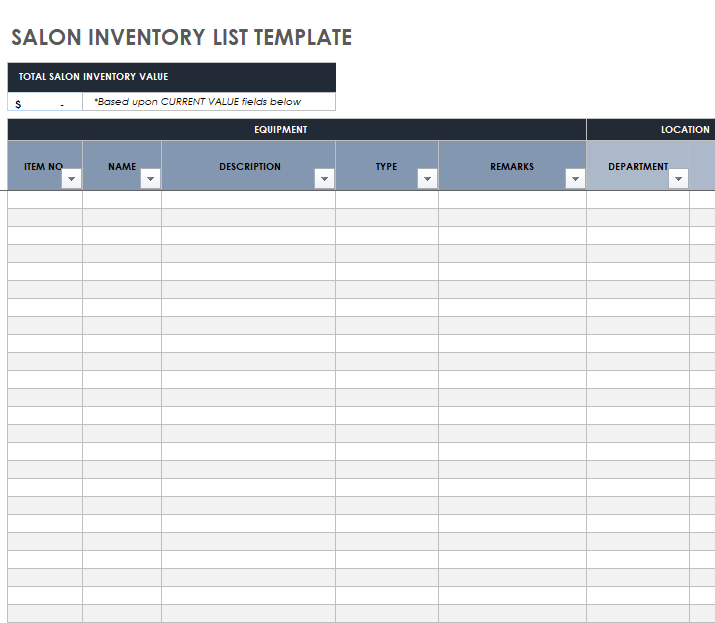Select first empty cell under ITEM NO
The height and width of the screenshot is (623, 715).
pos(45,199)
